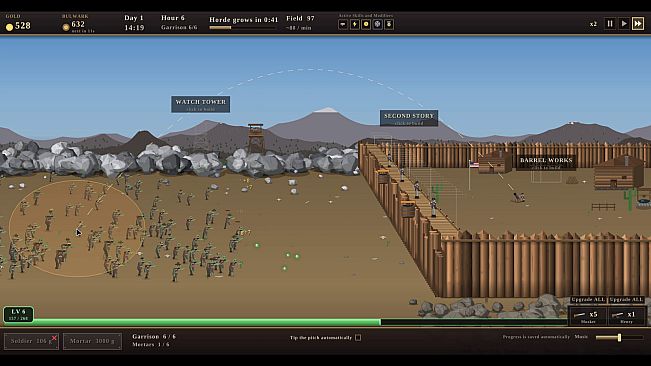Click the gold coin modifier icon

(366, 24)
